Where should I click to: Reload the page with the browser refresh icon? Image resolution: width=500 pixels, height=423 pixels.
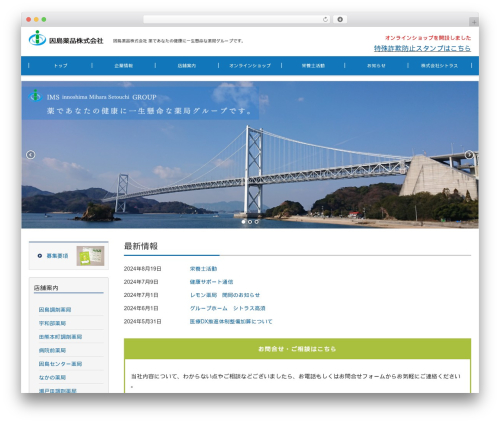(x=325, y=19)
